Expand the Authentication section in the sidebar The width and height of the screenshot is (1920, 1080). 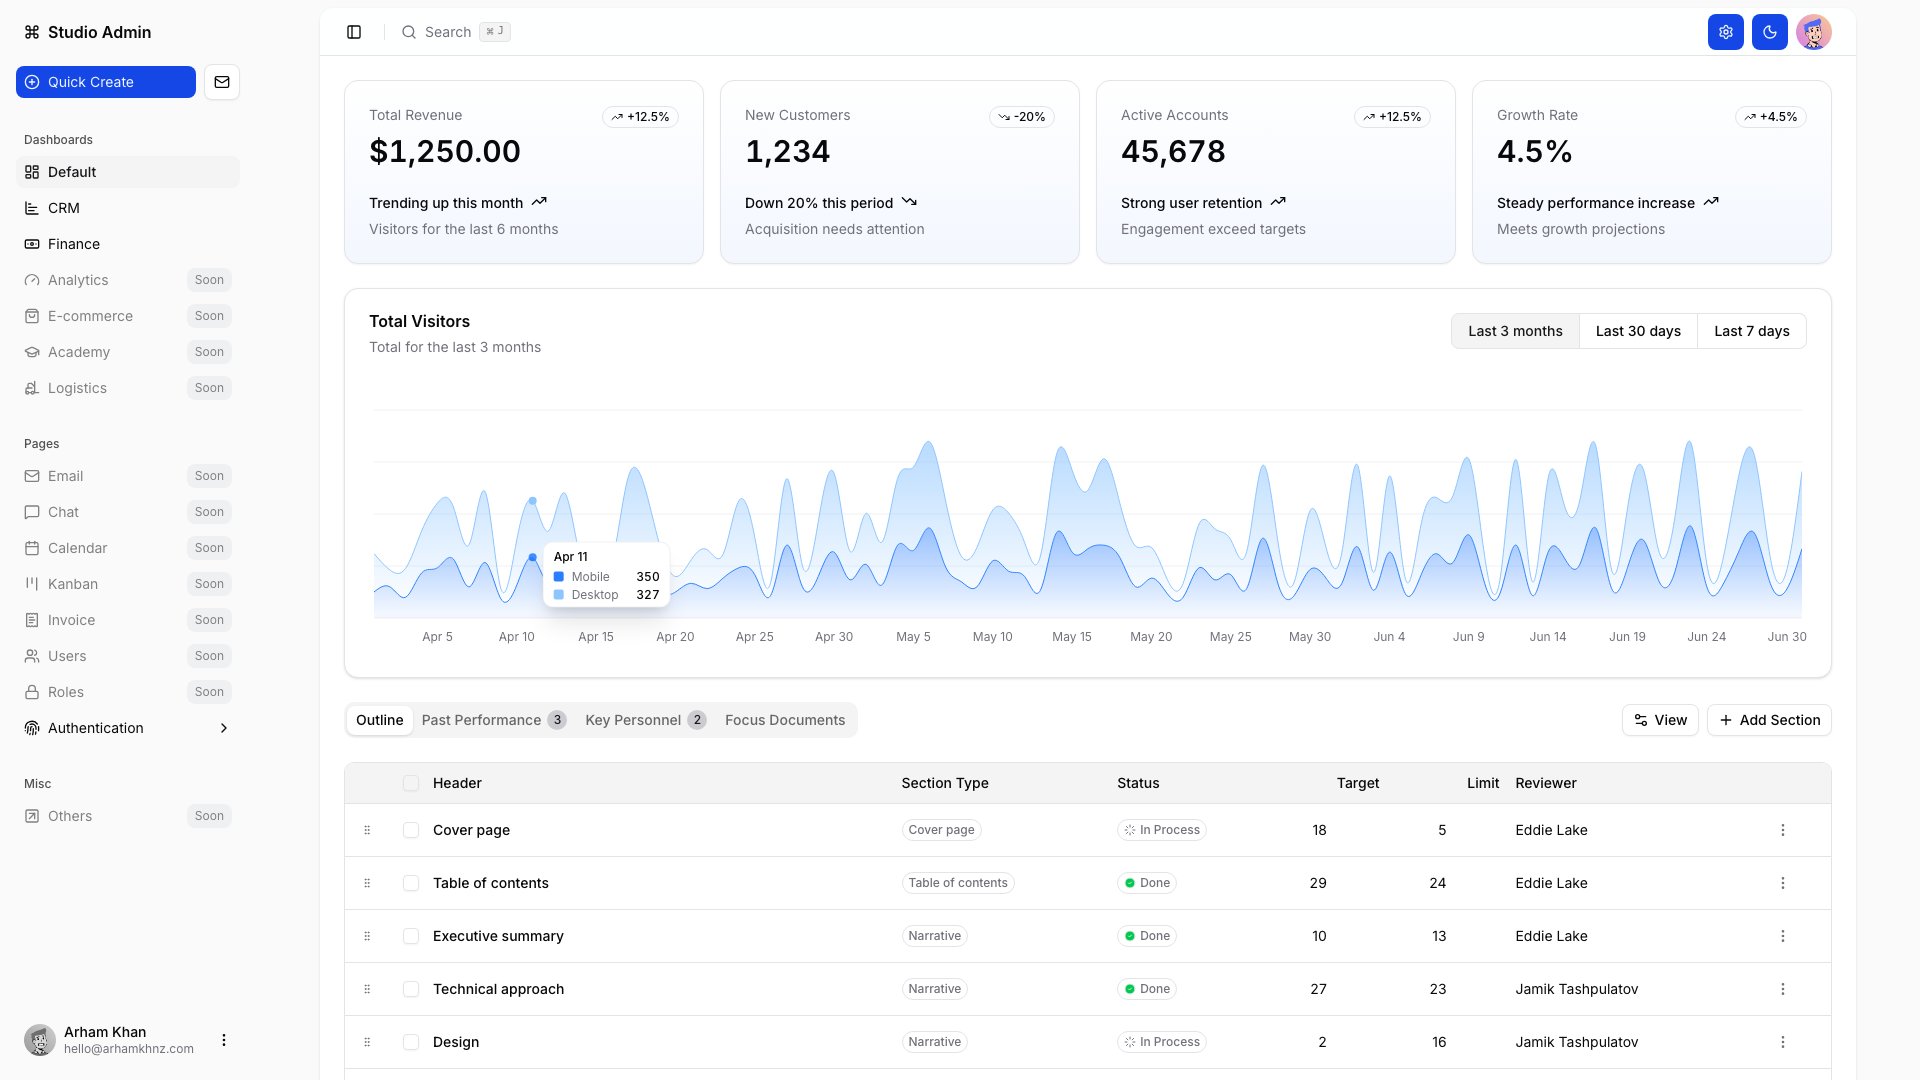click(x=223, y=728)
